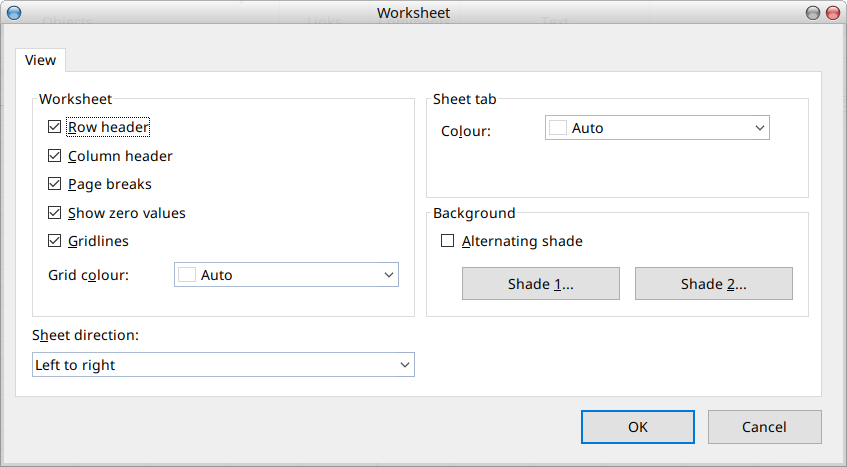Confirm settings with OK button
This screenshot has width=847, height=467.
[x=638, y=427]
